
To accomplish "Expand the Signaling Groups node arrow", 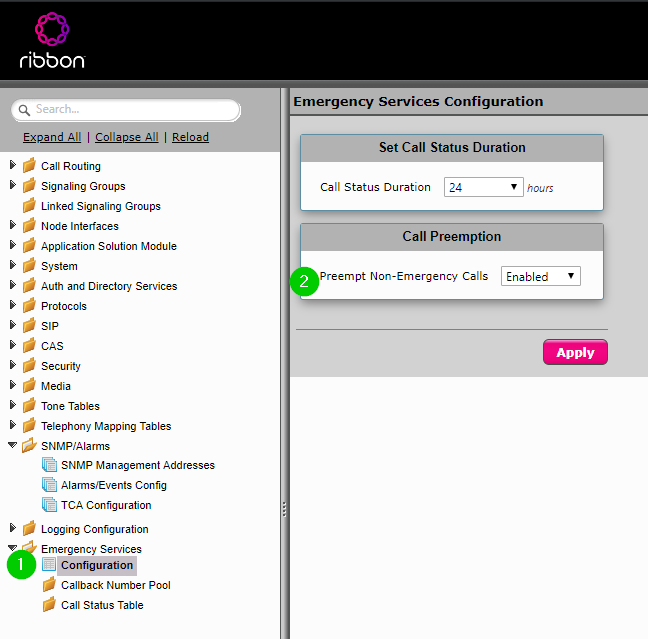I will click(12, 185).
